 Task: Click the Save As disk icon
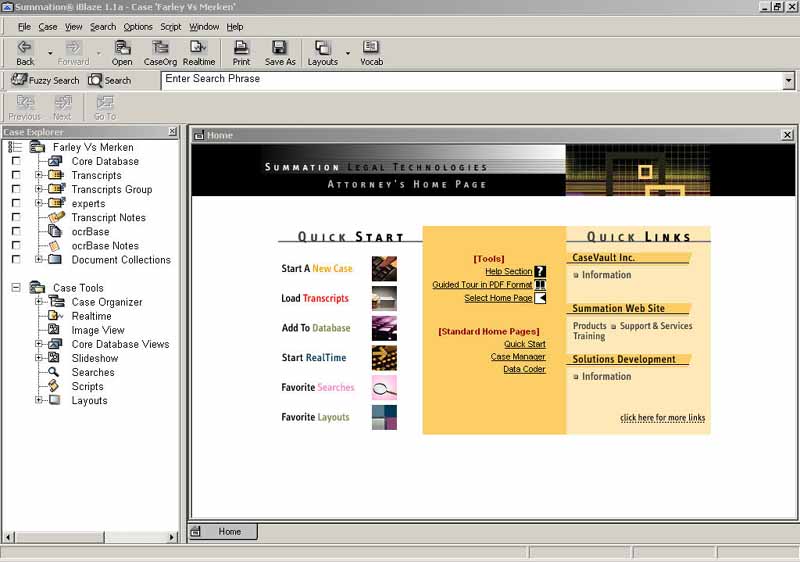(x=280, y=48)
